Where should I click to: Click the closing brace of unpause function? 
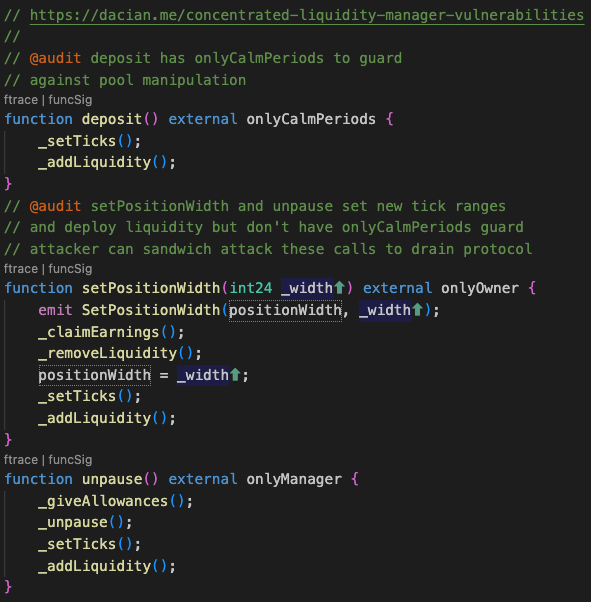click(x=8, y=587)
